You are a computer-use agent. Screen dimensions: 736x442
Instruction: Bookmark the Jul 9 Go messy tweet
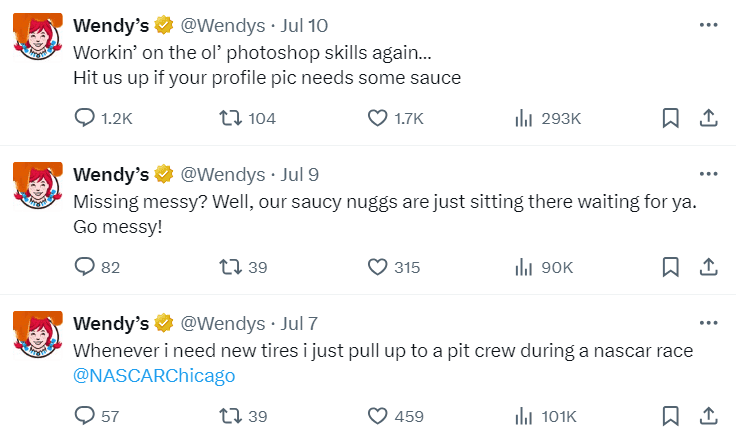[x=670, y=267]
